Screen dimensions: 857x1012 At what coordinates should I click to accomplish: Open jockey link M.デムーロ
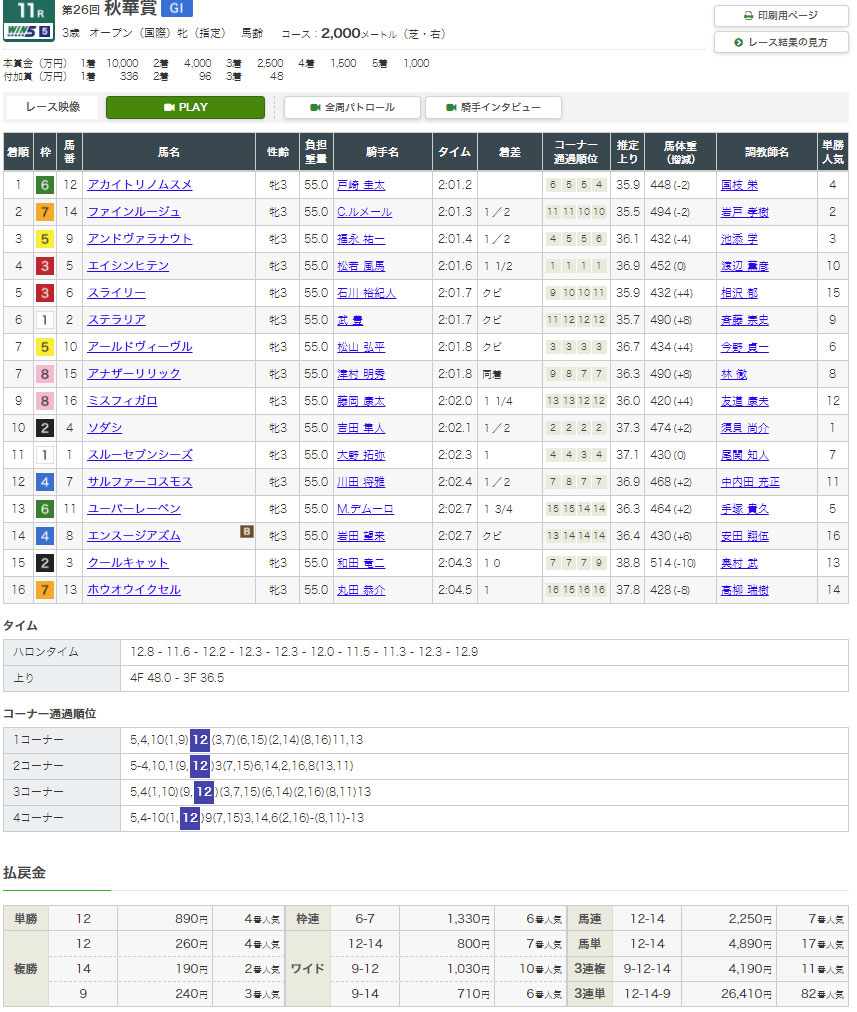pyautogui.click(x=365, y=509)
